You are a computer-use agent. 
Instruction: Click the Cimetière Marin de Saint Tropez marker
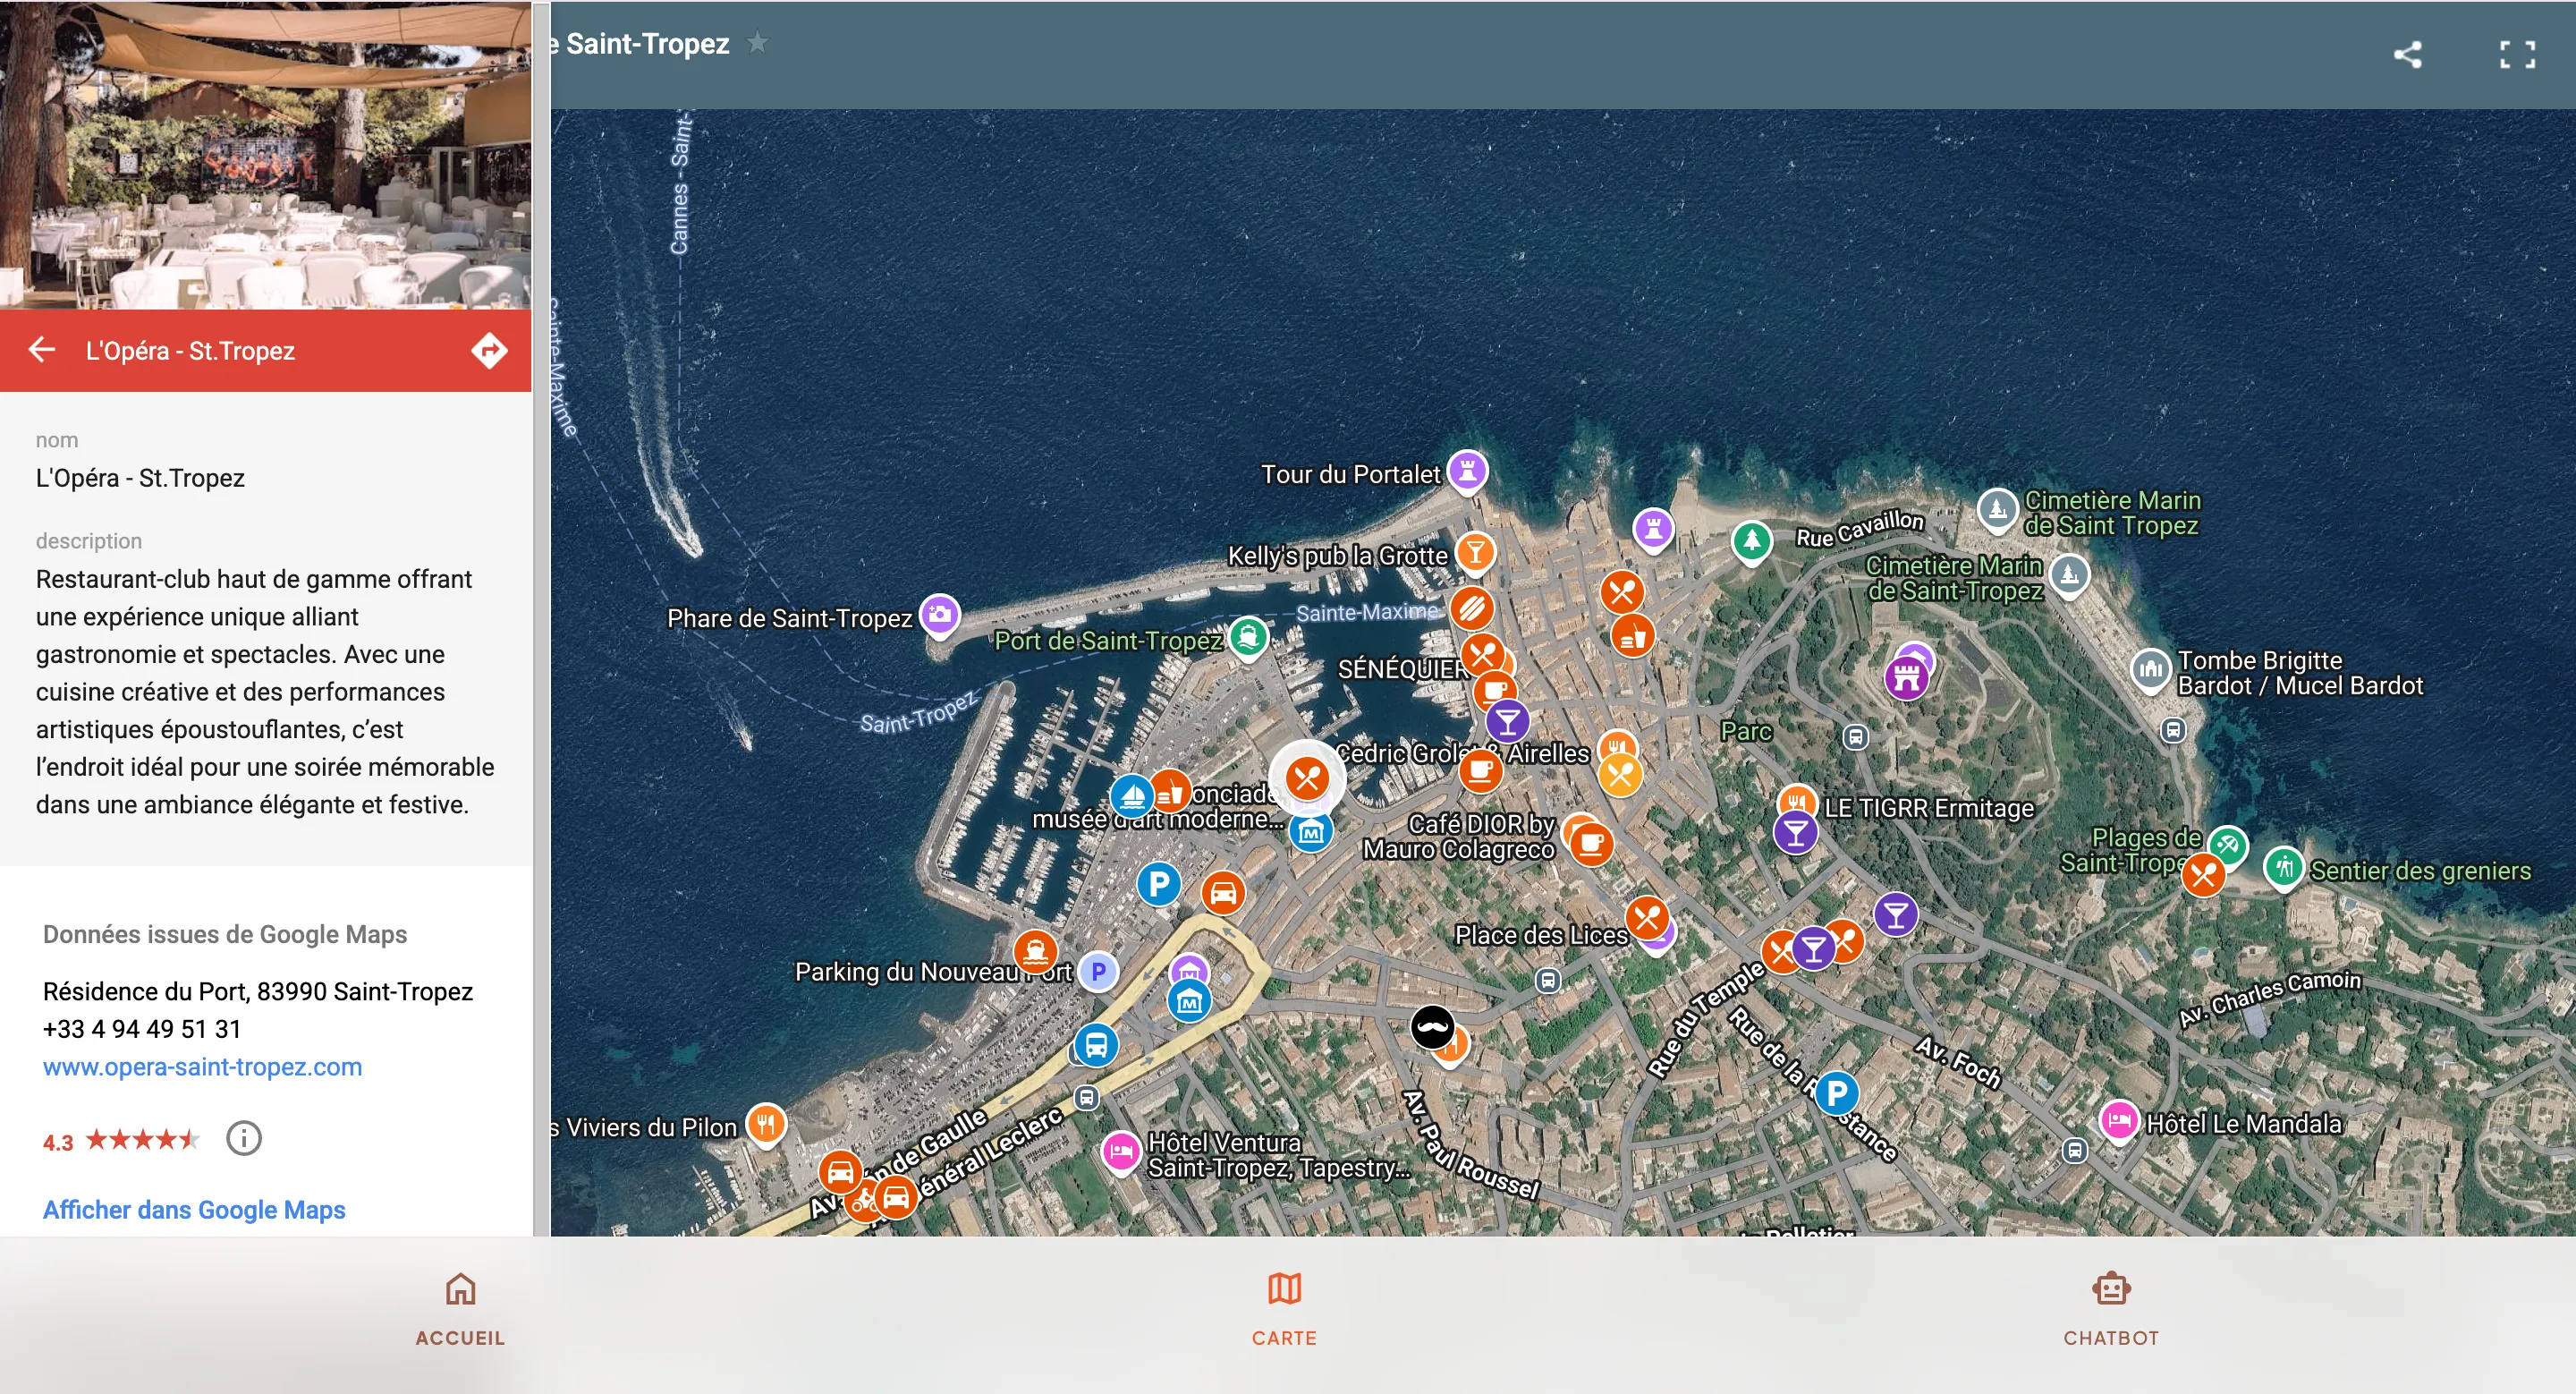(1997, 508)
